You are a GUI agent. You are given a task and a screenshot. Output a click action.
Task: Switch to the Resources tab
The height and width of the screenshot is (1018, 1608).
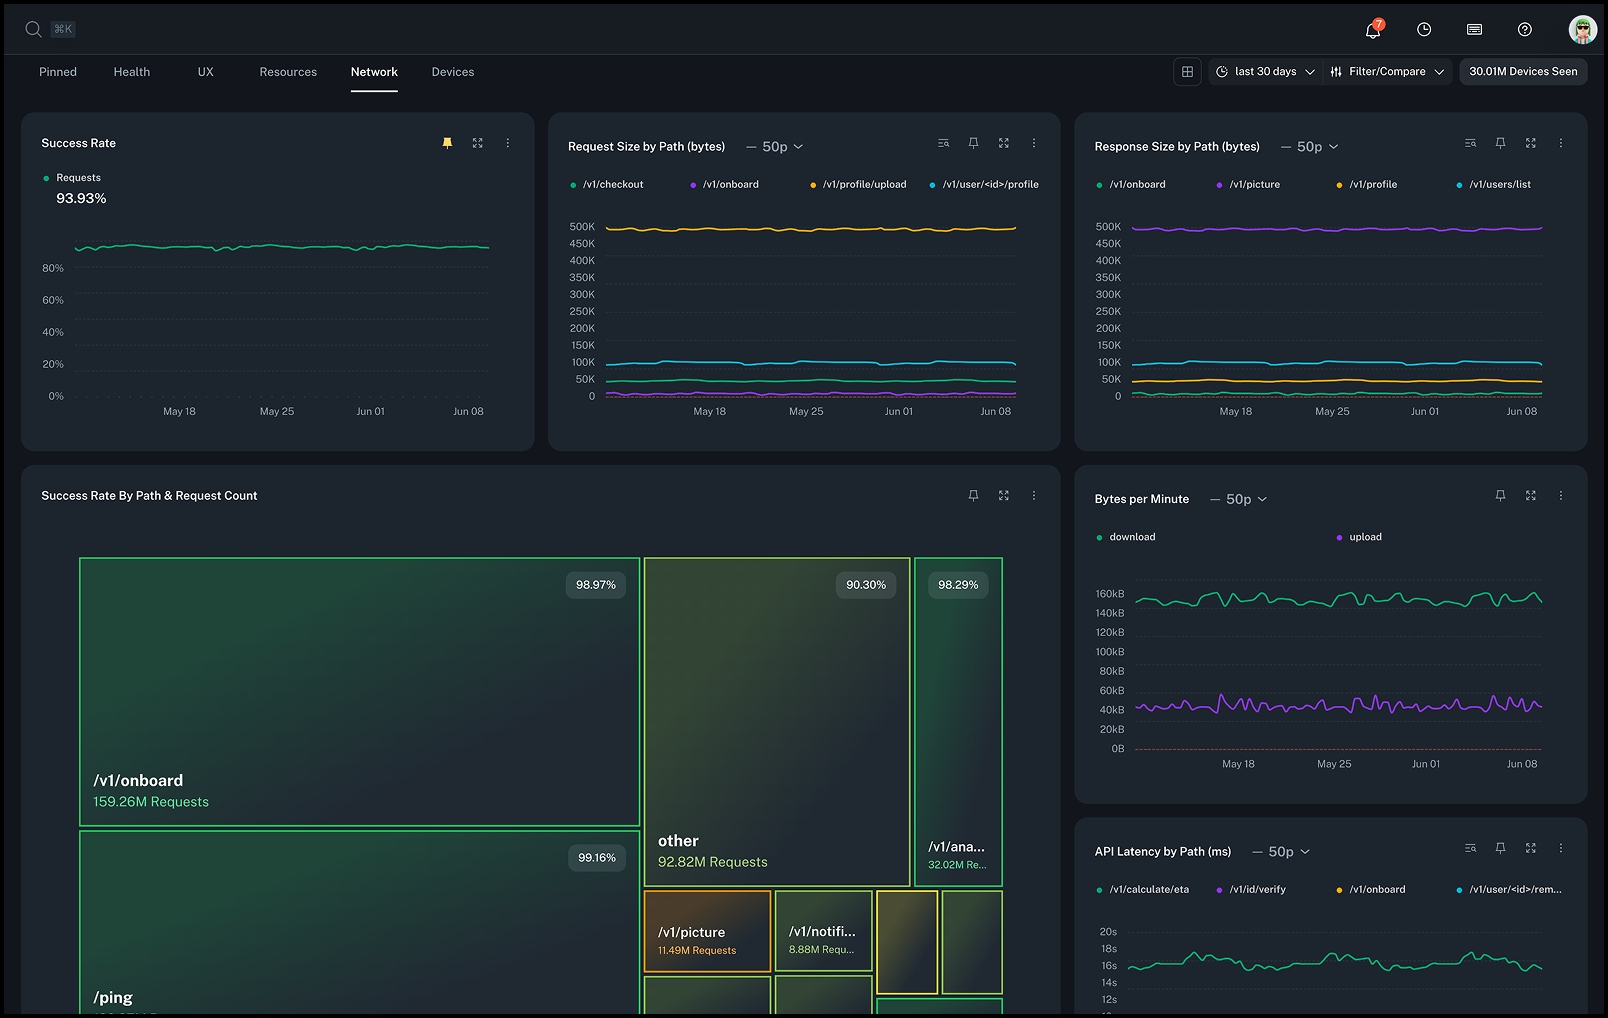coord(288,72)
